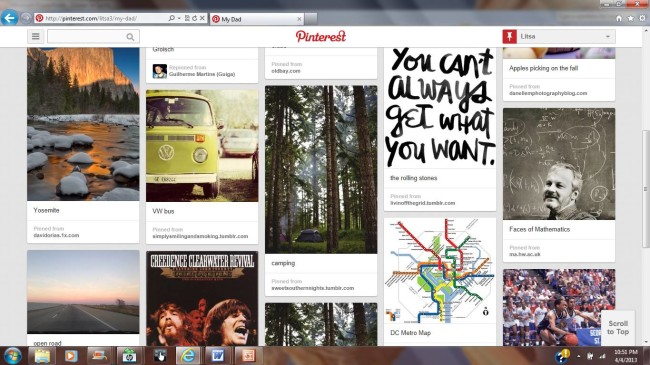Switch to the My Dad browser tab
This screenshot has width=650, height=365.
point(257,19)
